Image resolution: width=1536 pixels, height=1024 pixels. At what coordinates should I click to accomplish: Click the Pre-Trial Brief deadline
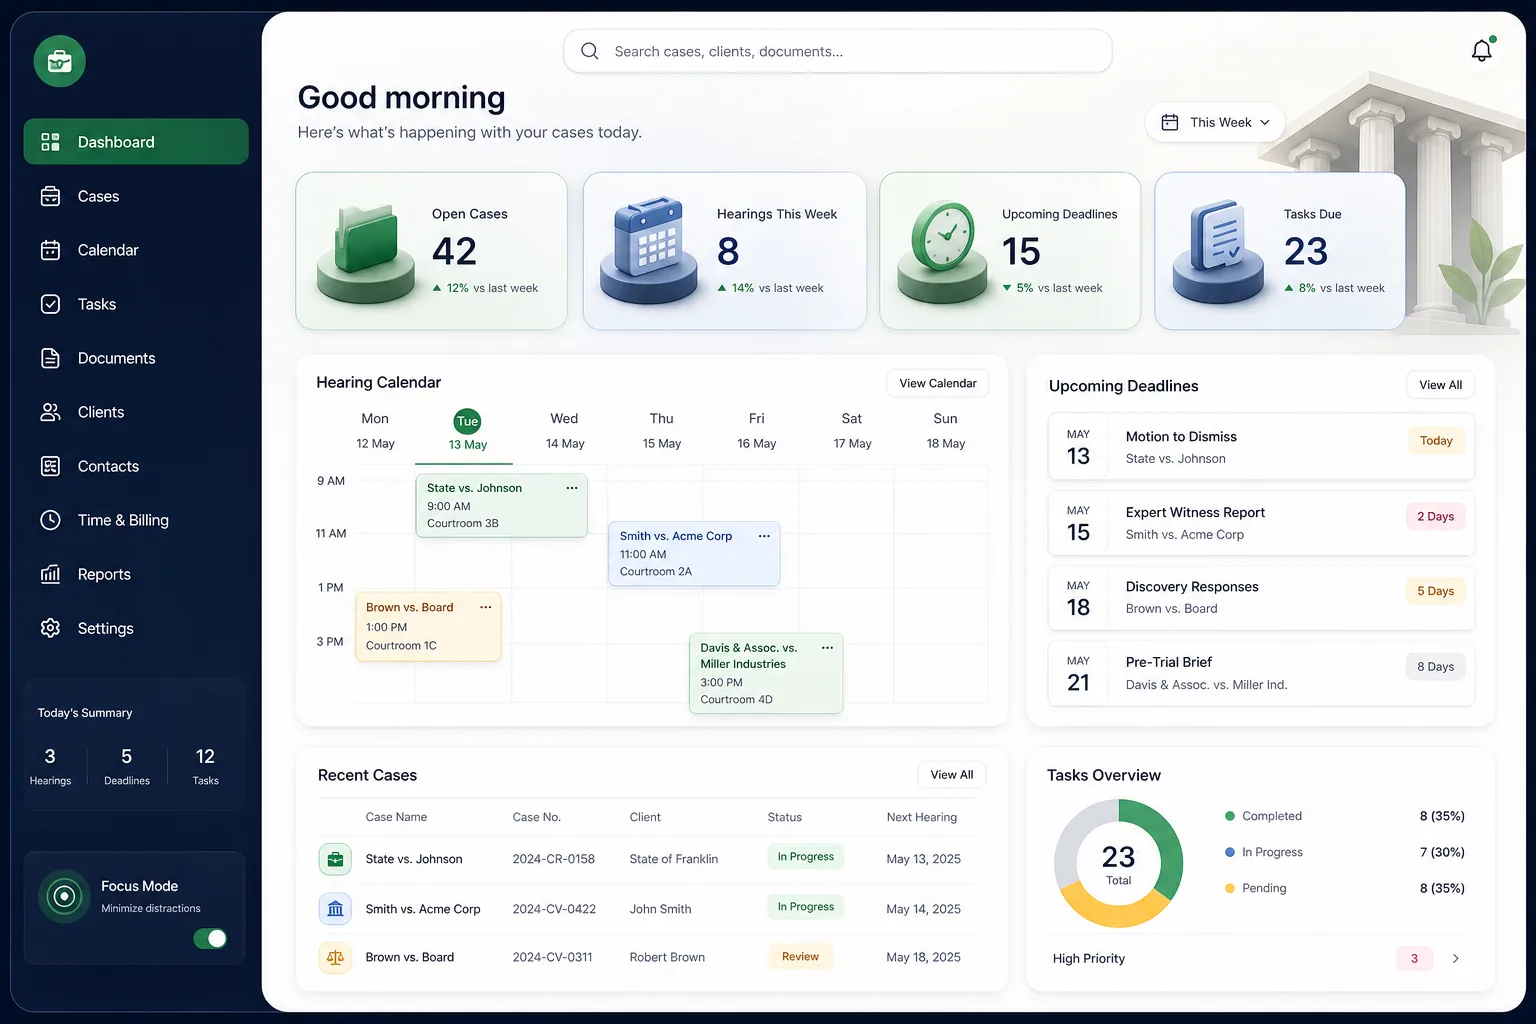coord(1261,674)
